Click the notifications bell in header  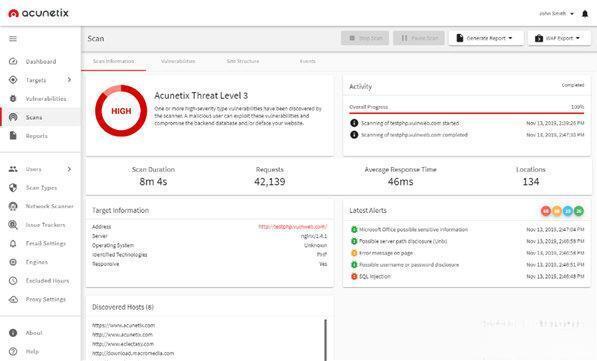[x=585, y=14]
